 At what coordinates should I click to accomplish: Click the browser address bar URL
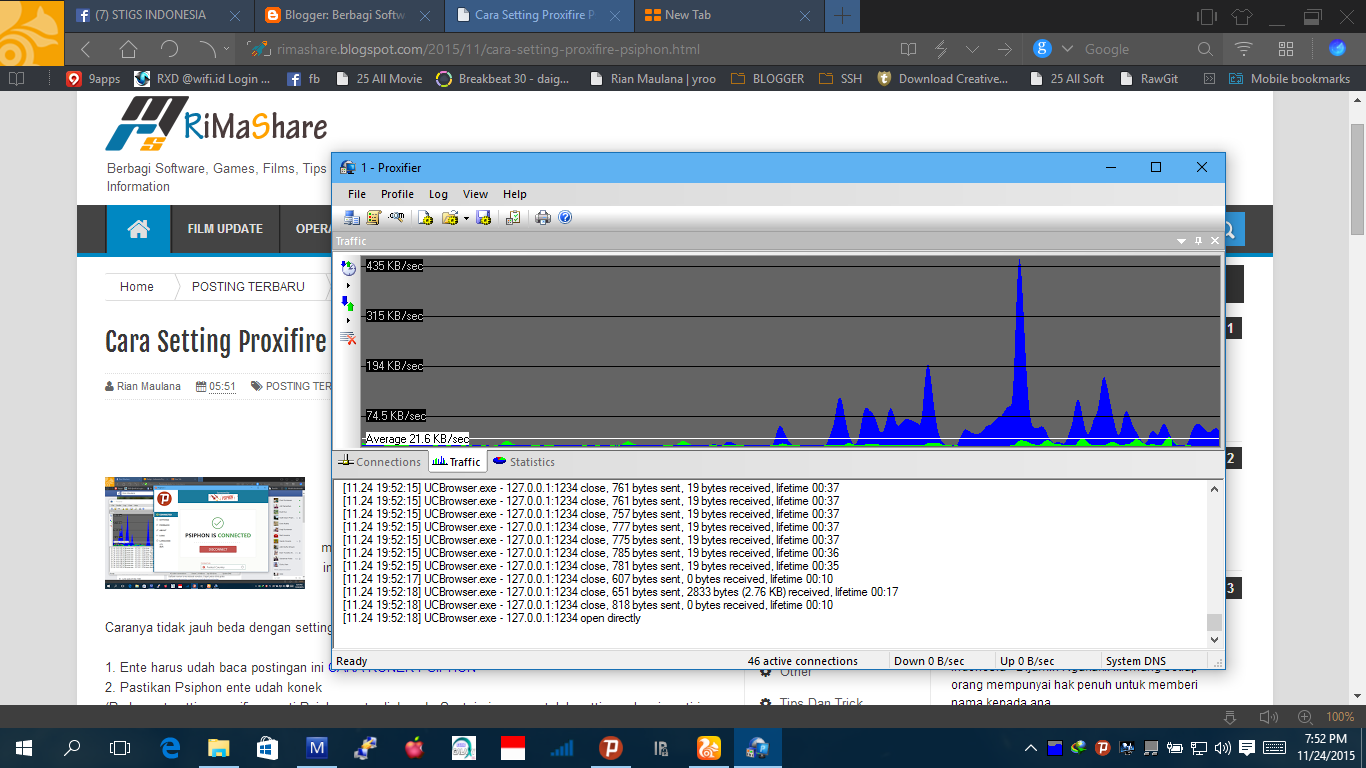pyautogui.click(x=487, y=49)
